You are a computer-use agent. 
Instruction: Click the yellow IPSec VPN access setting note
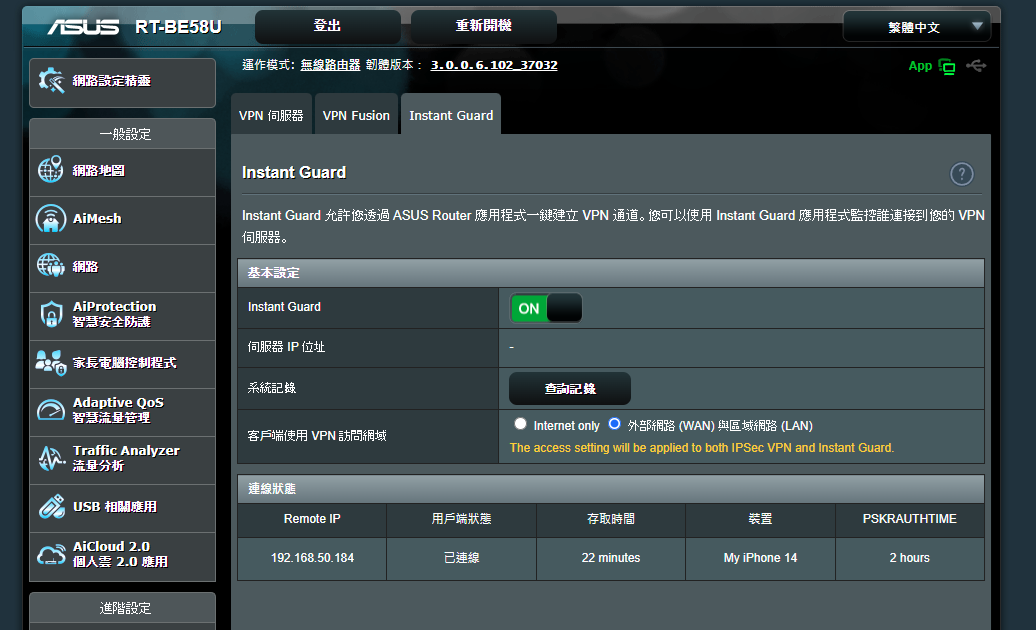click(x=702, y=448)
